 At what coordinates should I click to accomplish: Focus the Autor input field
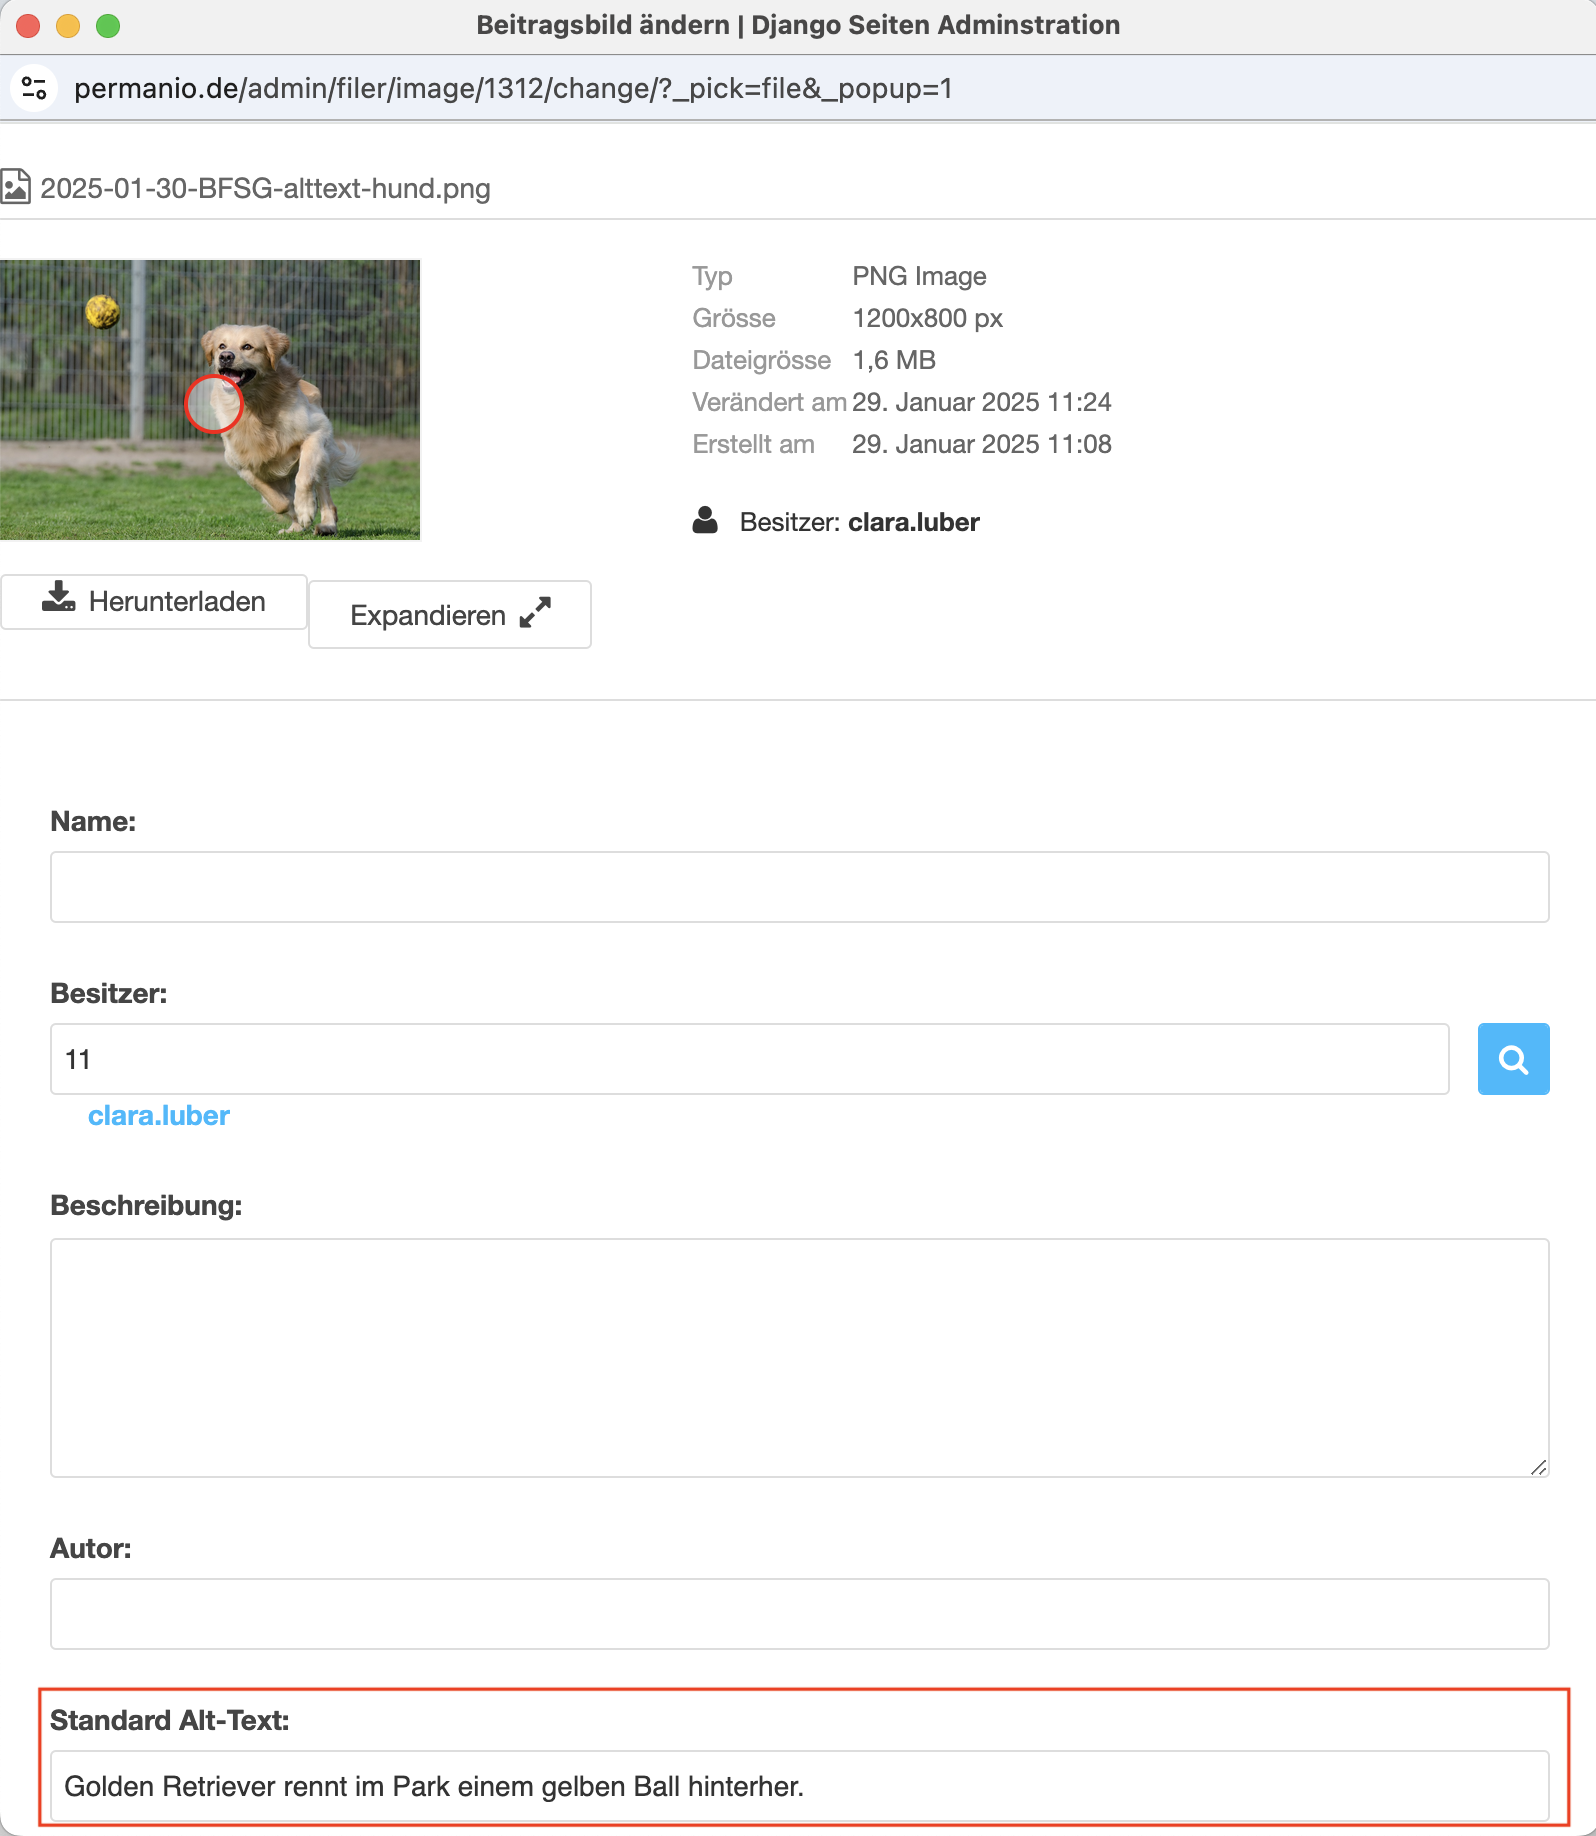(x=799, y=1614)
